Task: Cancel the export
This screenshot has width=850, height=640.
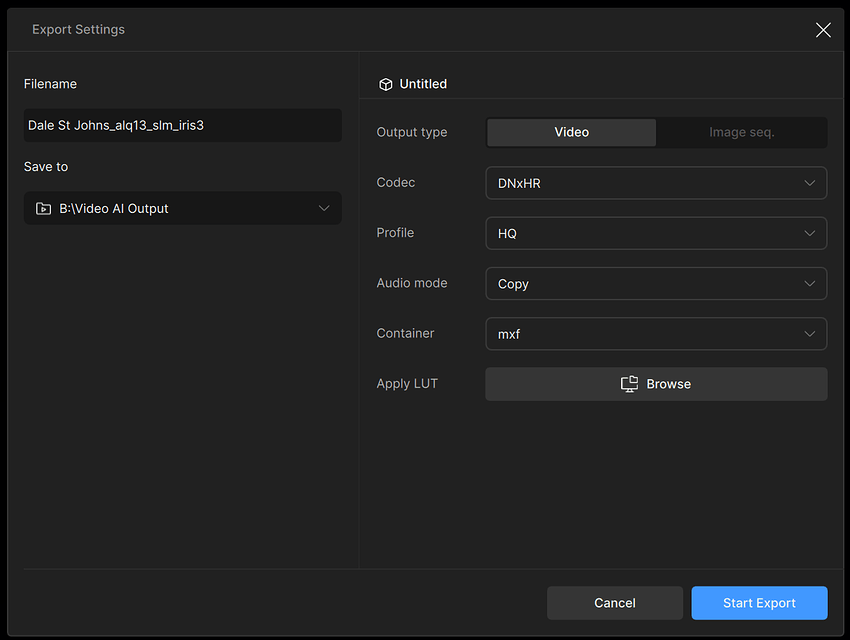Action: pyautogui.click(x=615, y=603)
